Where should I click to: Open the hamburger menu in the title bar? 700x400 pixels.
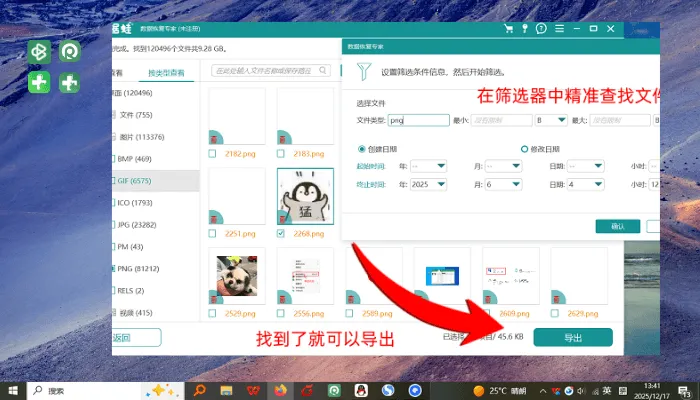click(559, 29)
